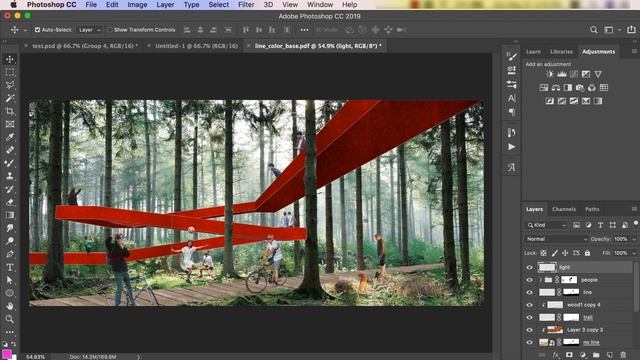Select the Magic Wand tool

10,98
